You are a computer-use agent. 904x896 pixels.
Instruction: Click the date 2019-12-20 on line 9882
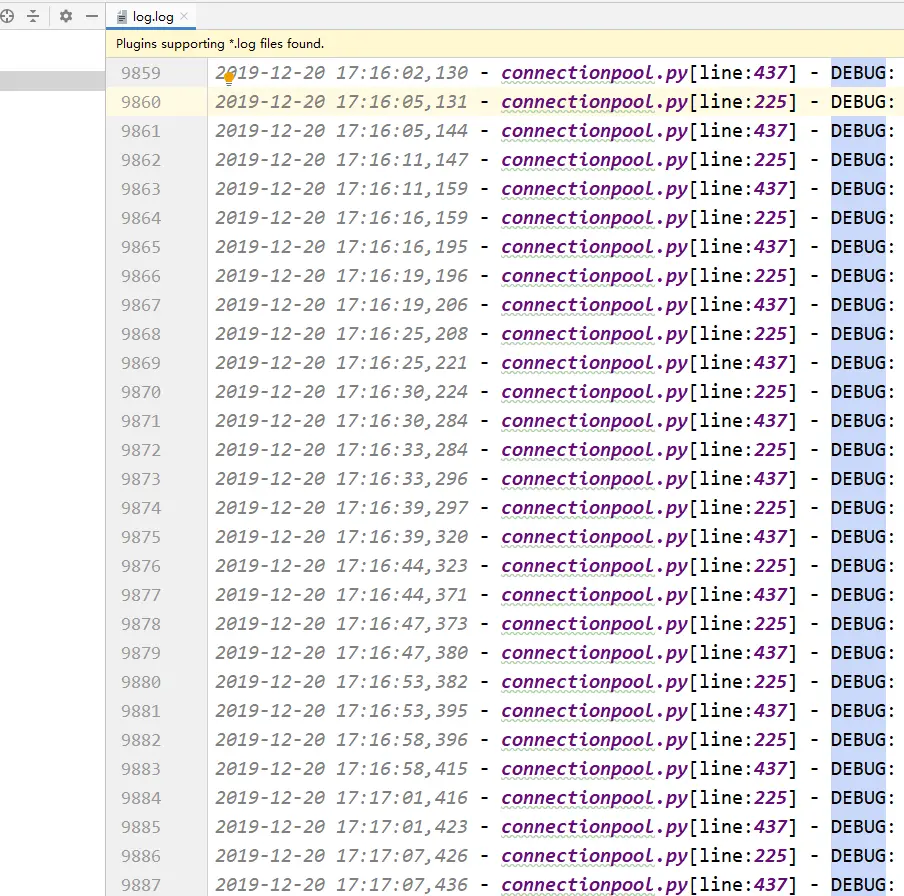click(270, 740)
